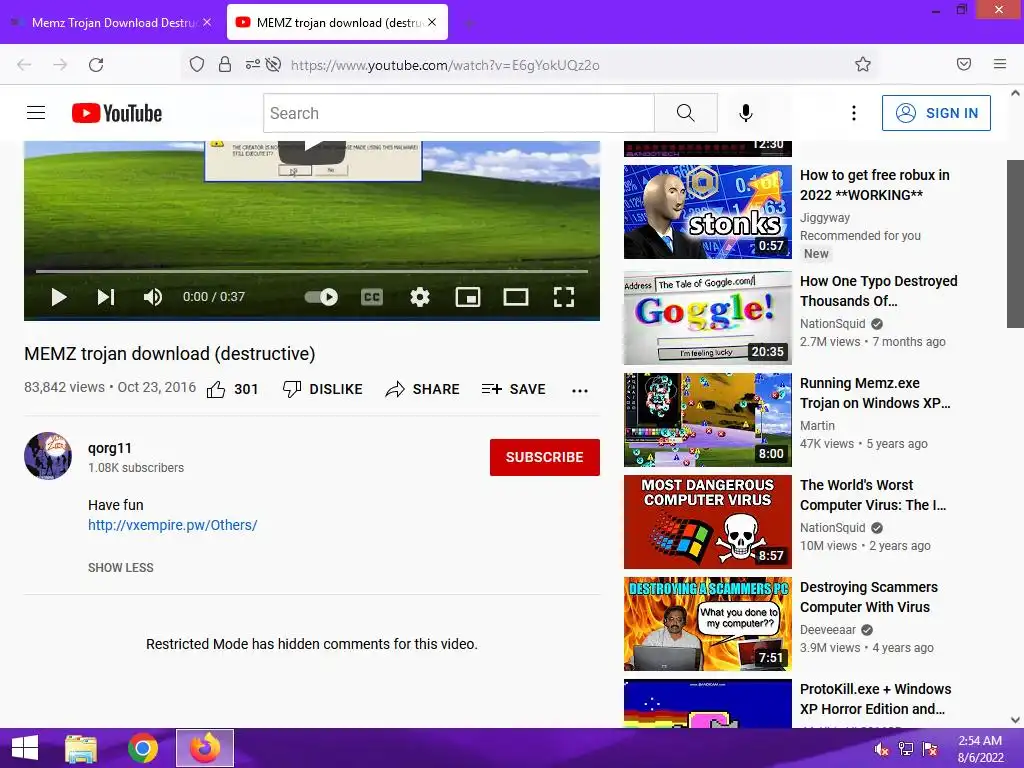Launch Google Chrome from taskbar
Screen dimensions: 1024x768
click(142, 748)
